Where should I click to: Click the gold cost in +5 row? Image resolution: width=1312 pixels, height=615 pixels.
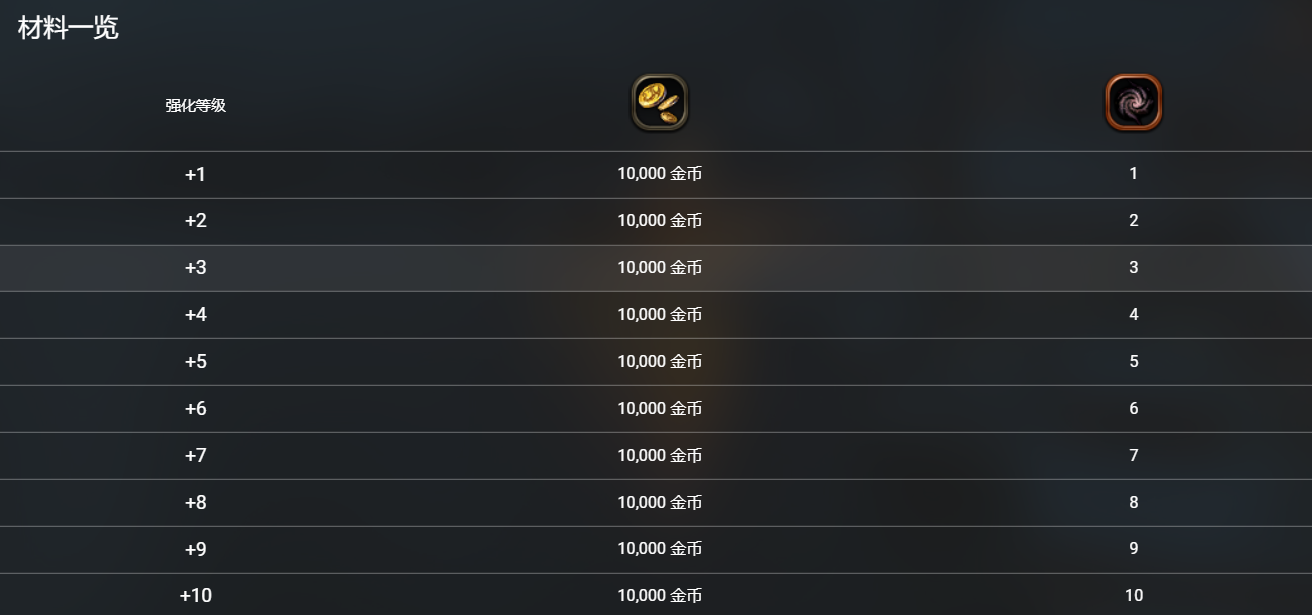coord(660,362)
